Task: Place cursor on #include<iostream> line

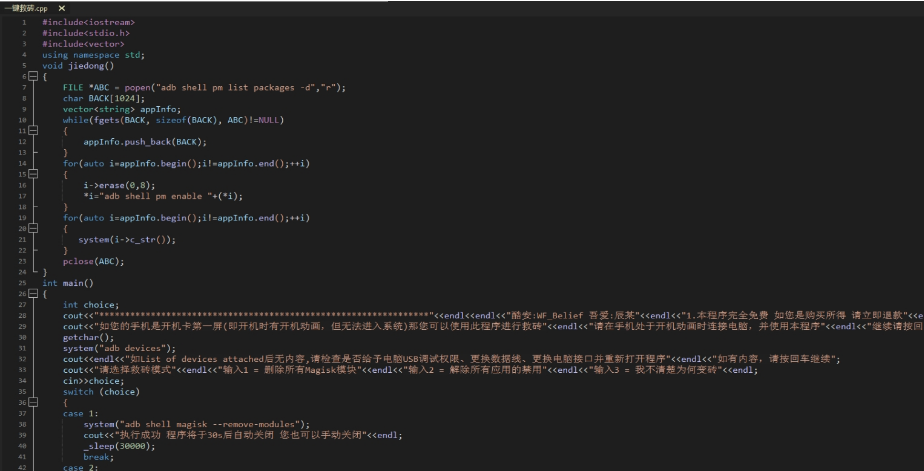Action: [x=88, y=22]
